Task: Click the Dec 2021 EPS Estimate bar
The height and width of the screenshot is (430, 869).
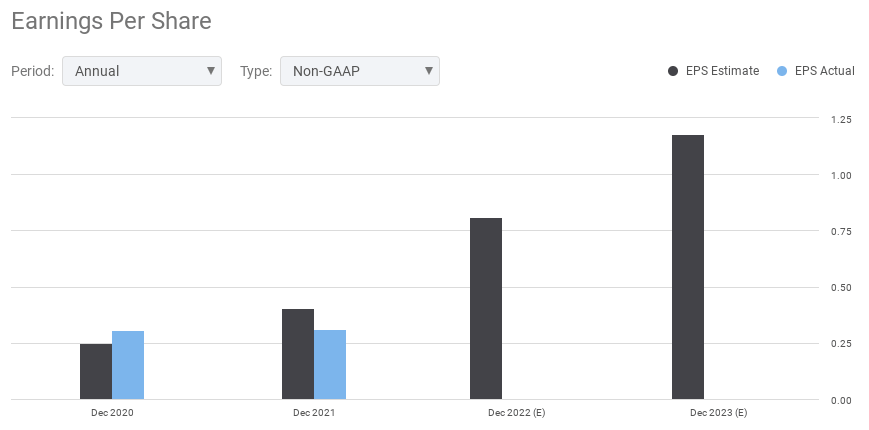Action: pos(298,354)
